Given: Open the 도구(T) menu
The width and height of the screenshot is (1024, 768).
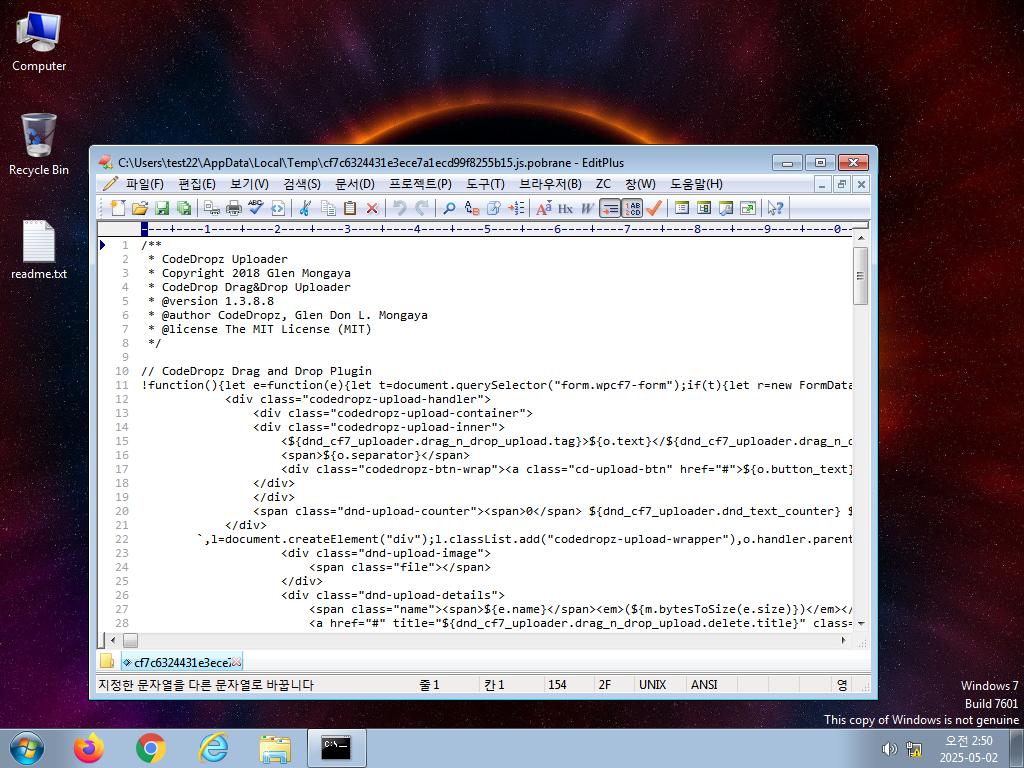Looking at the screenshot, I should click(x=485, y=184).
